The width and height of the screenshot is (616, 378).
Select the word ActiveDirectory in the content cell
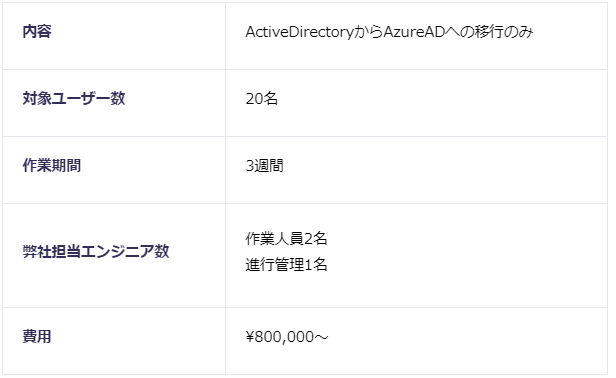click(x=299, y=32)
